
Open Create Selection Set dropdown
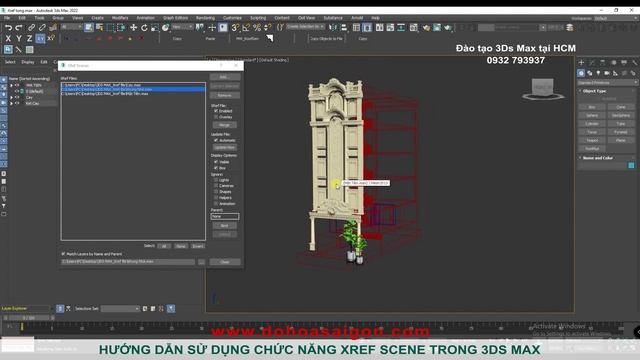[305, 27]
